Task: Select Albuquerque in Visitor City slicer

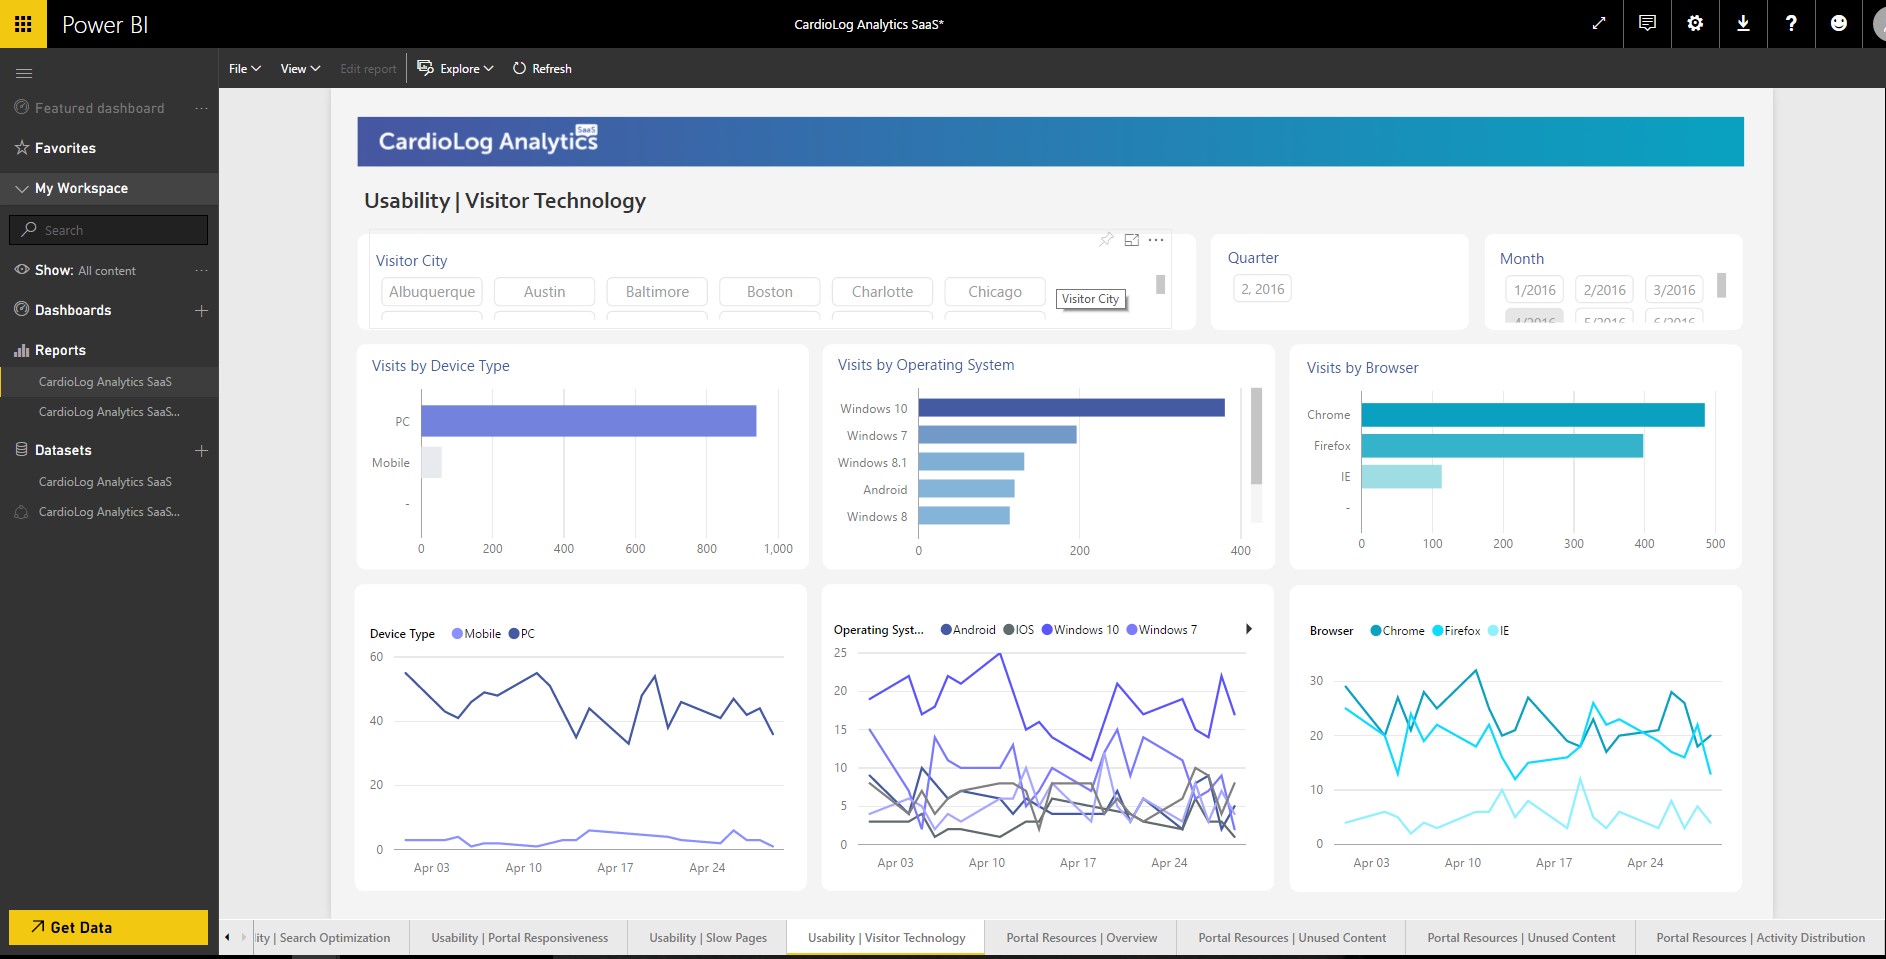Action: [432, 292]
